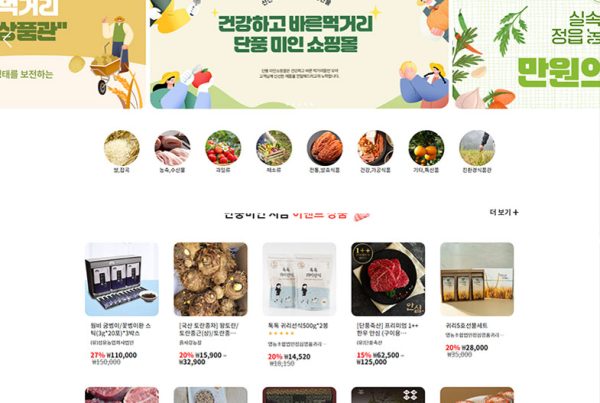Click the previous banner arrow on carousel
The image size is (600, 403).
point(7,40)
